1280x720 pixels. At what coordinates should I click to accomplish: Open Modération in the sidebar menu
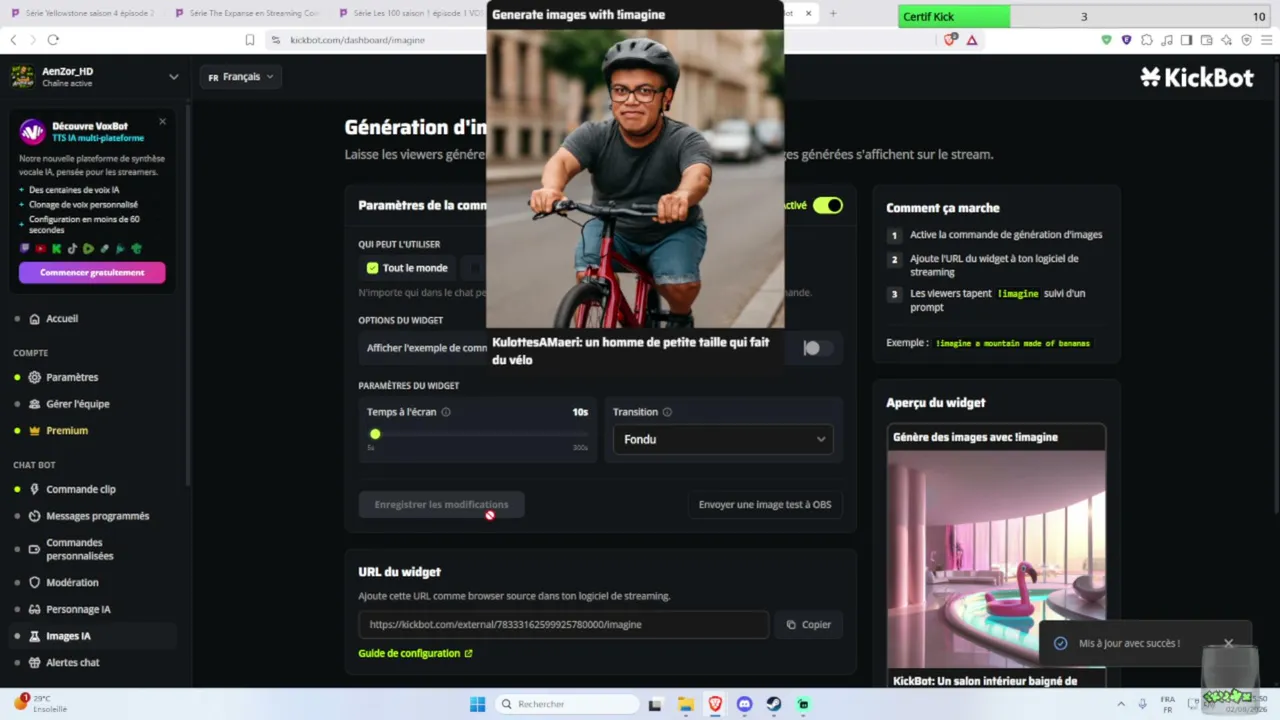(72, 582)
